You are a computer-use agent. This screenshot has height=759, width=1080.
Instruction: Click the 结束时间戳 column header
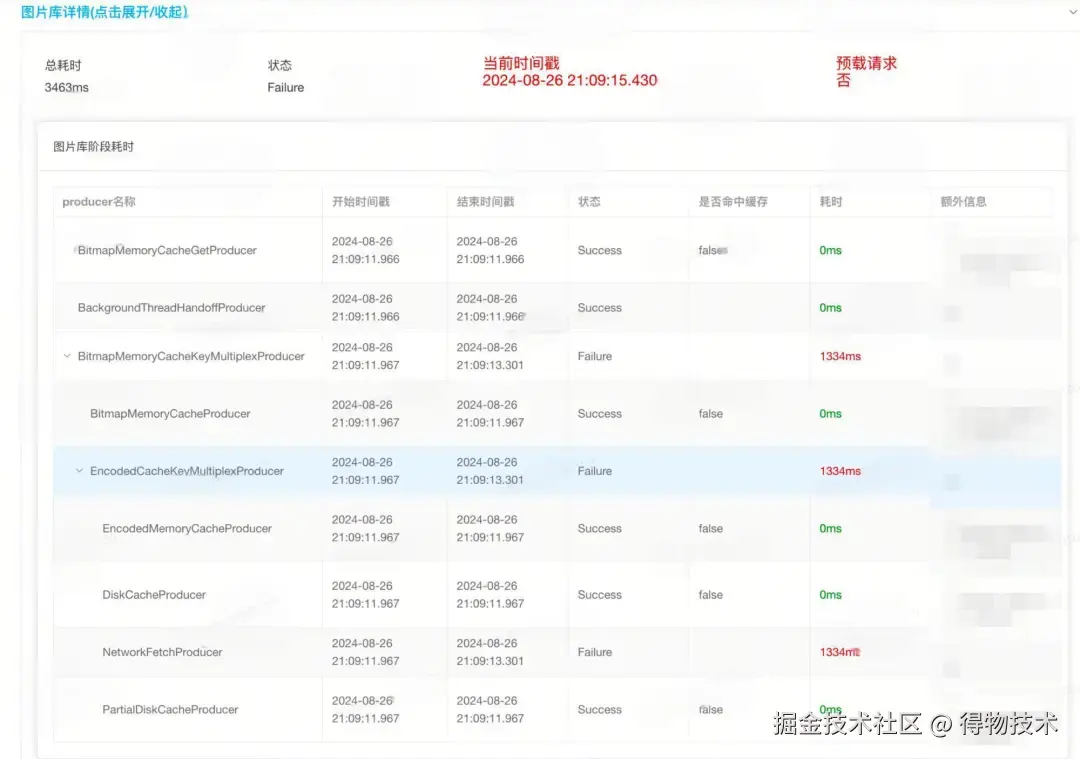(486, 202)
